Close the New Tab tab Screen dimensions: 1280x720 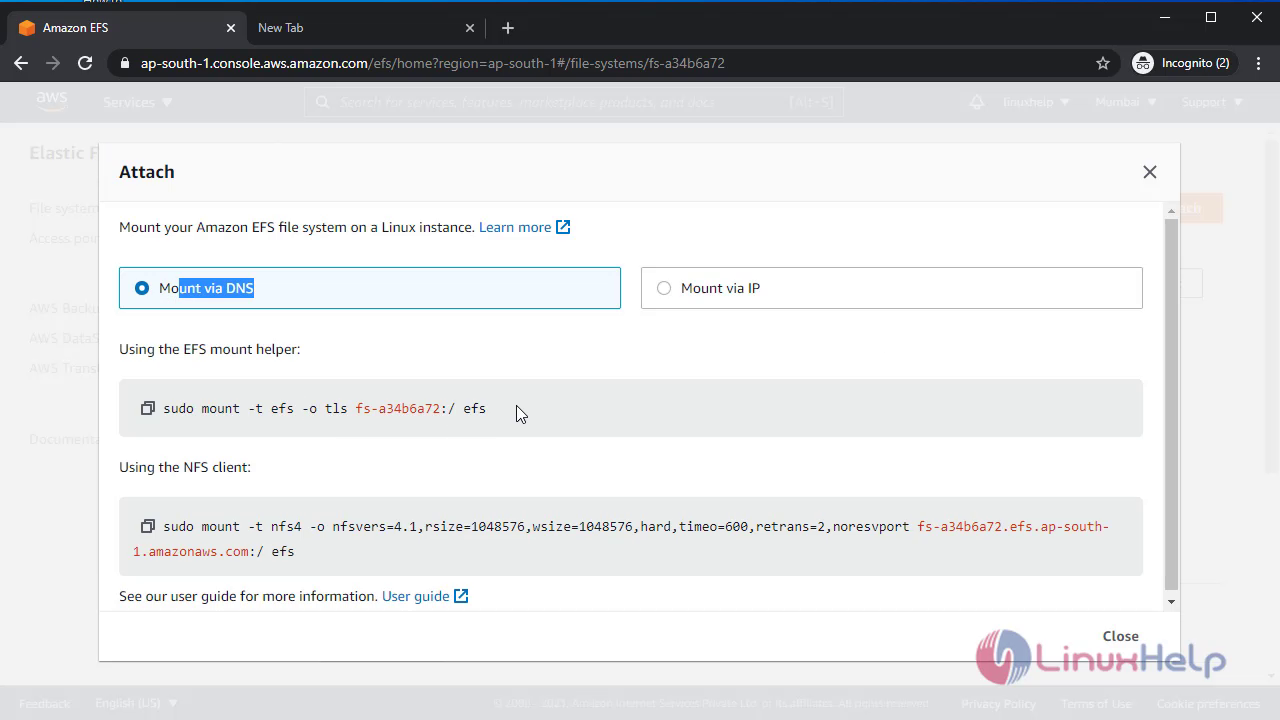(x=471, y=28)
